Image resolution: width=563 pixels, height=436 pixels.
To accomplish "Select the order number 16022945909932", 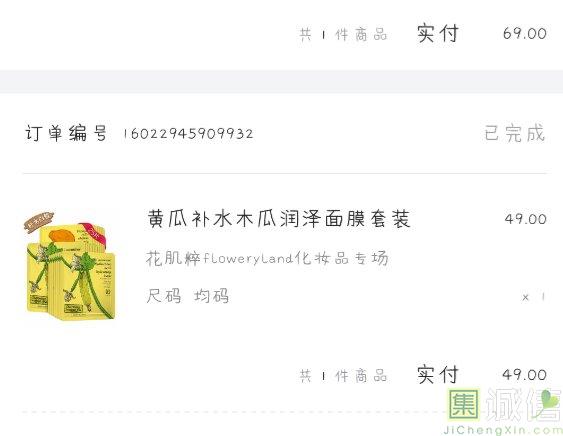I will tap(189, 134).
